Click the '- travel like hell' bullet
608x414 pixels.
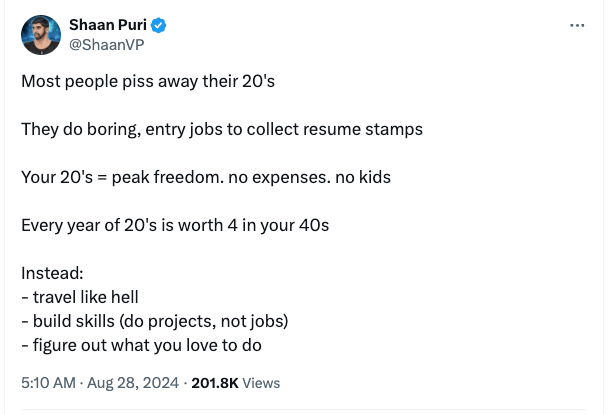80,297
